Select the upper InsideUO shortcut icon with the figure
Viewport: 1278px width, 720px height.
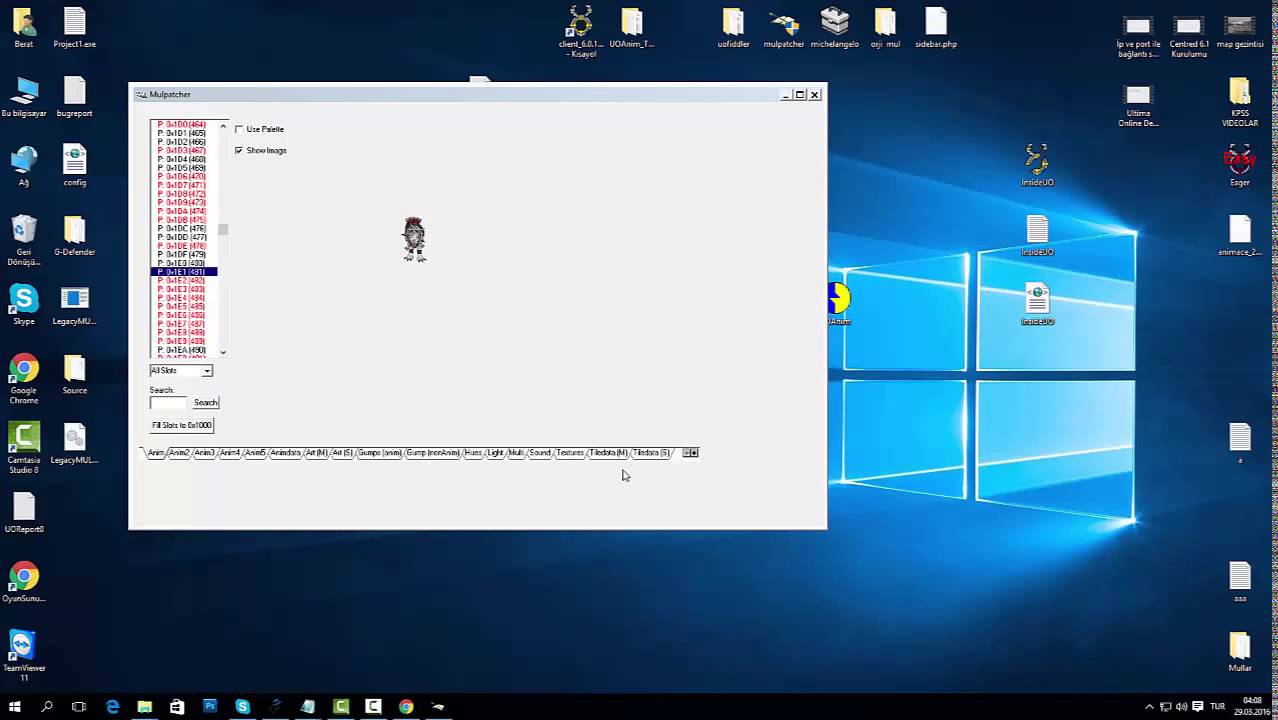coord(1037,165)
